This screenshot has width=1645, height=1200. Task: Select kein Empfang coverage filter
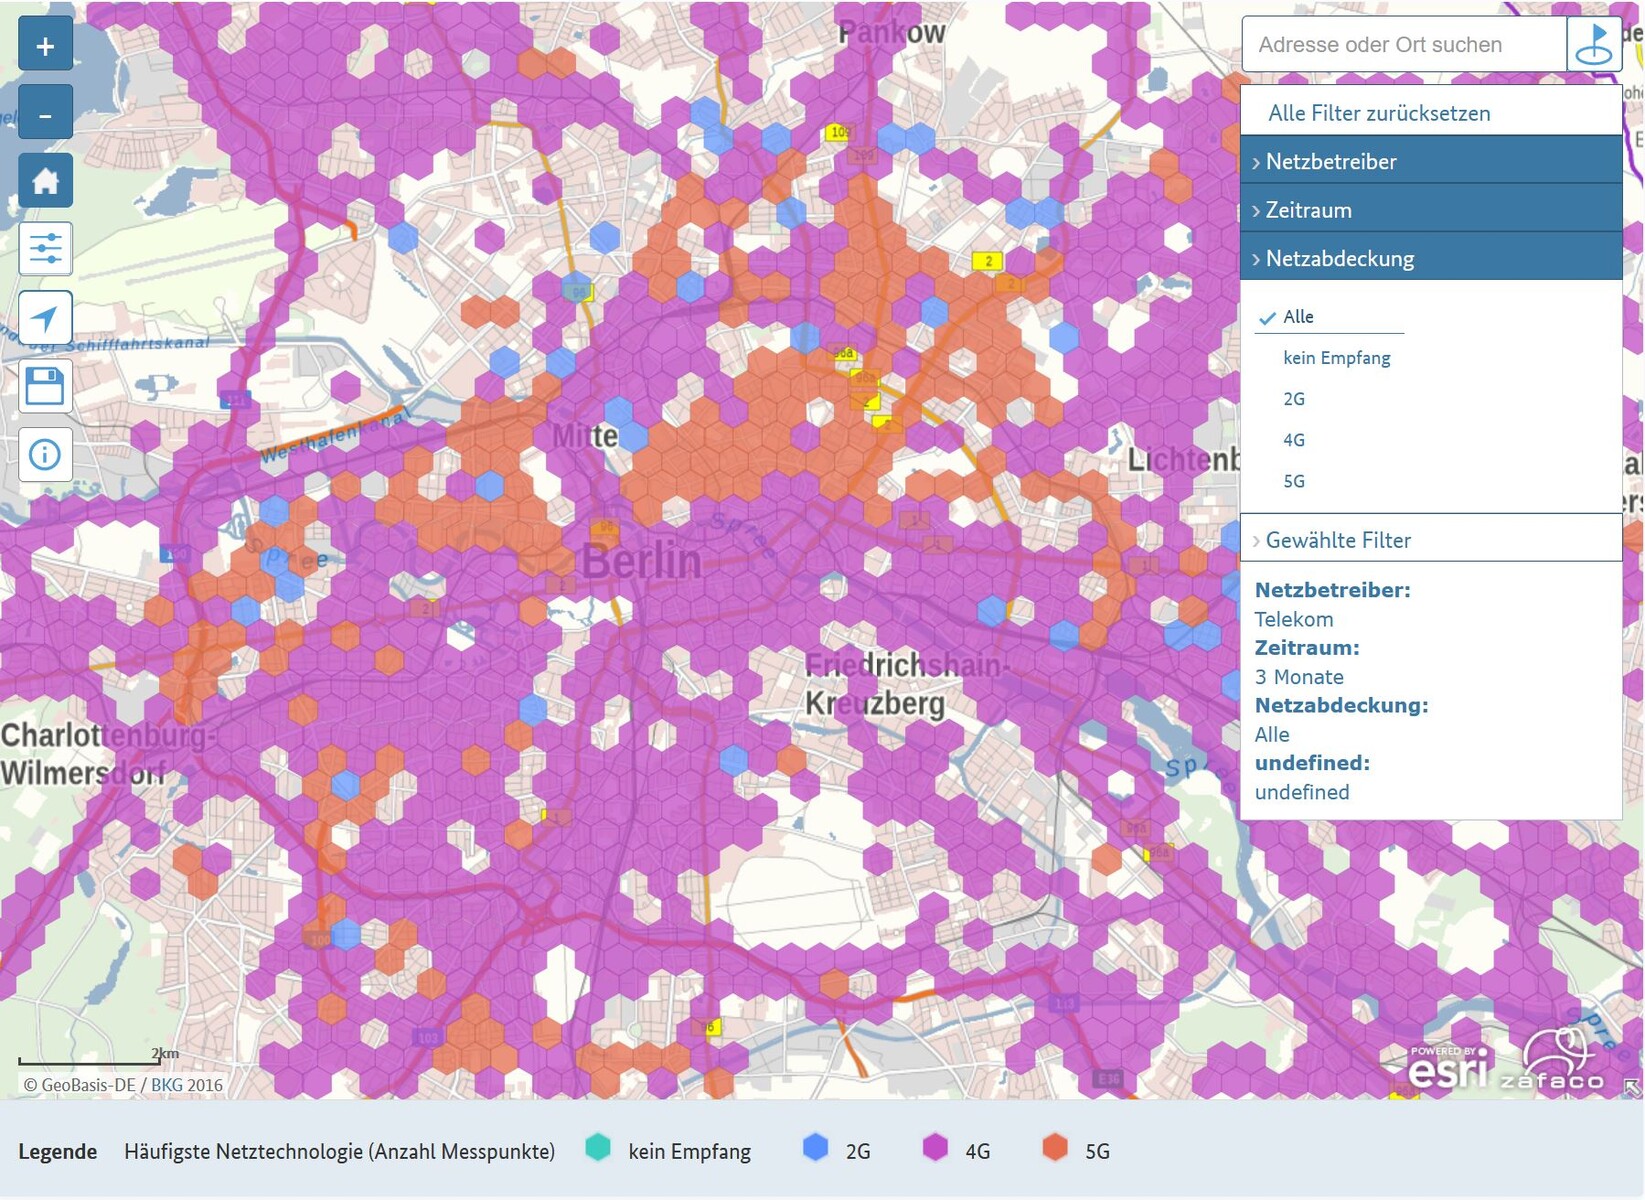coord(1336,358)
